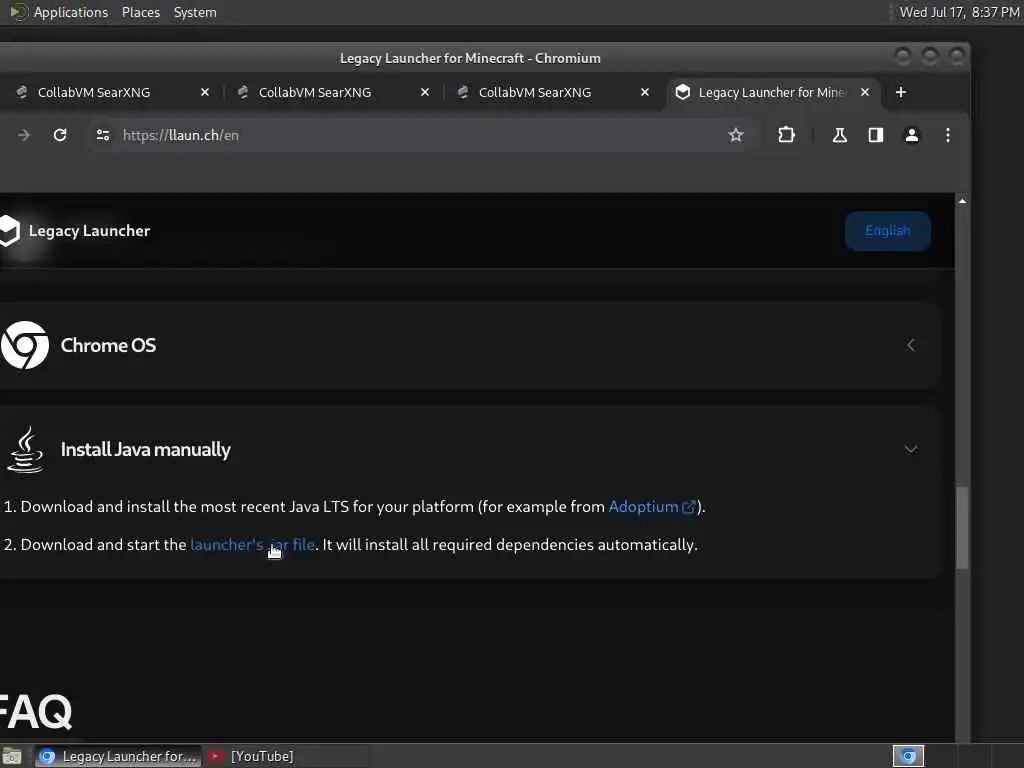Click the address bar URL field

pyautogui.click(x=418, y=135)
